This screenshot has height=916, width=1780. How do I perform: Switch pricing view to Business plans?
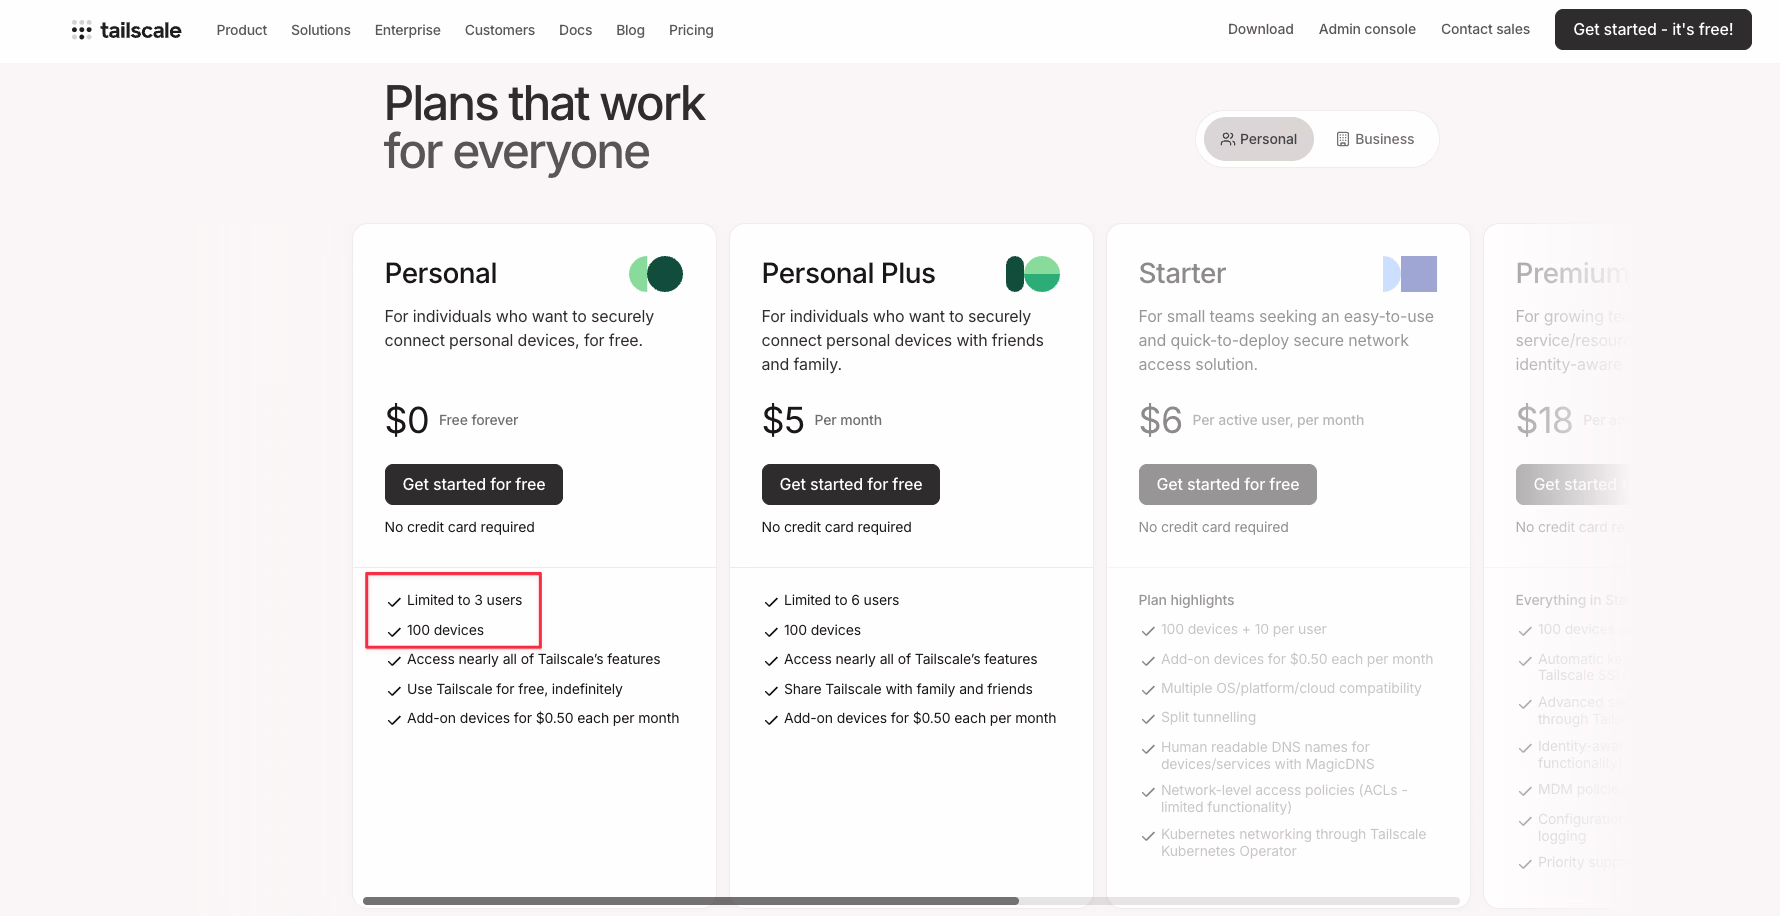point(1375,139)
